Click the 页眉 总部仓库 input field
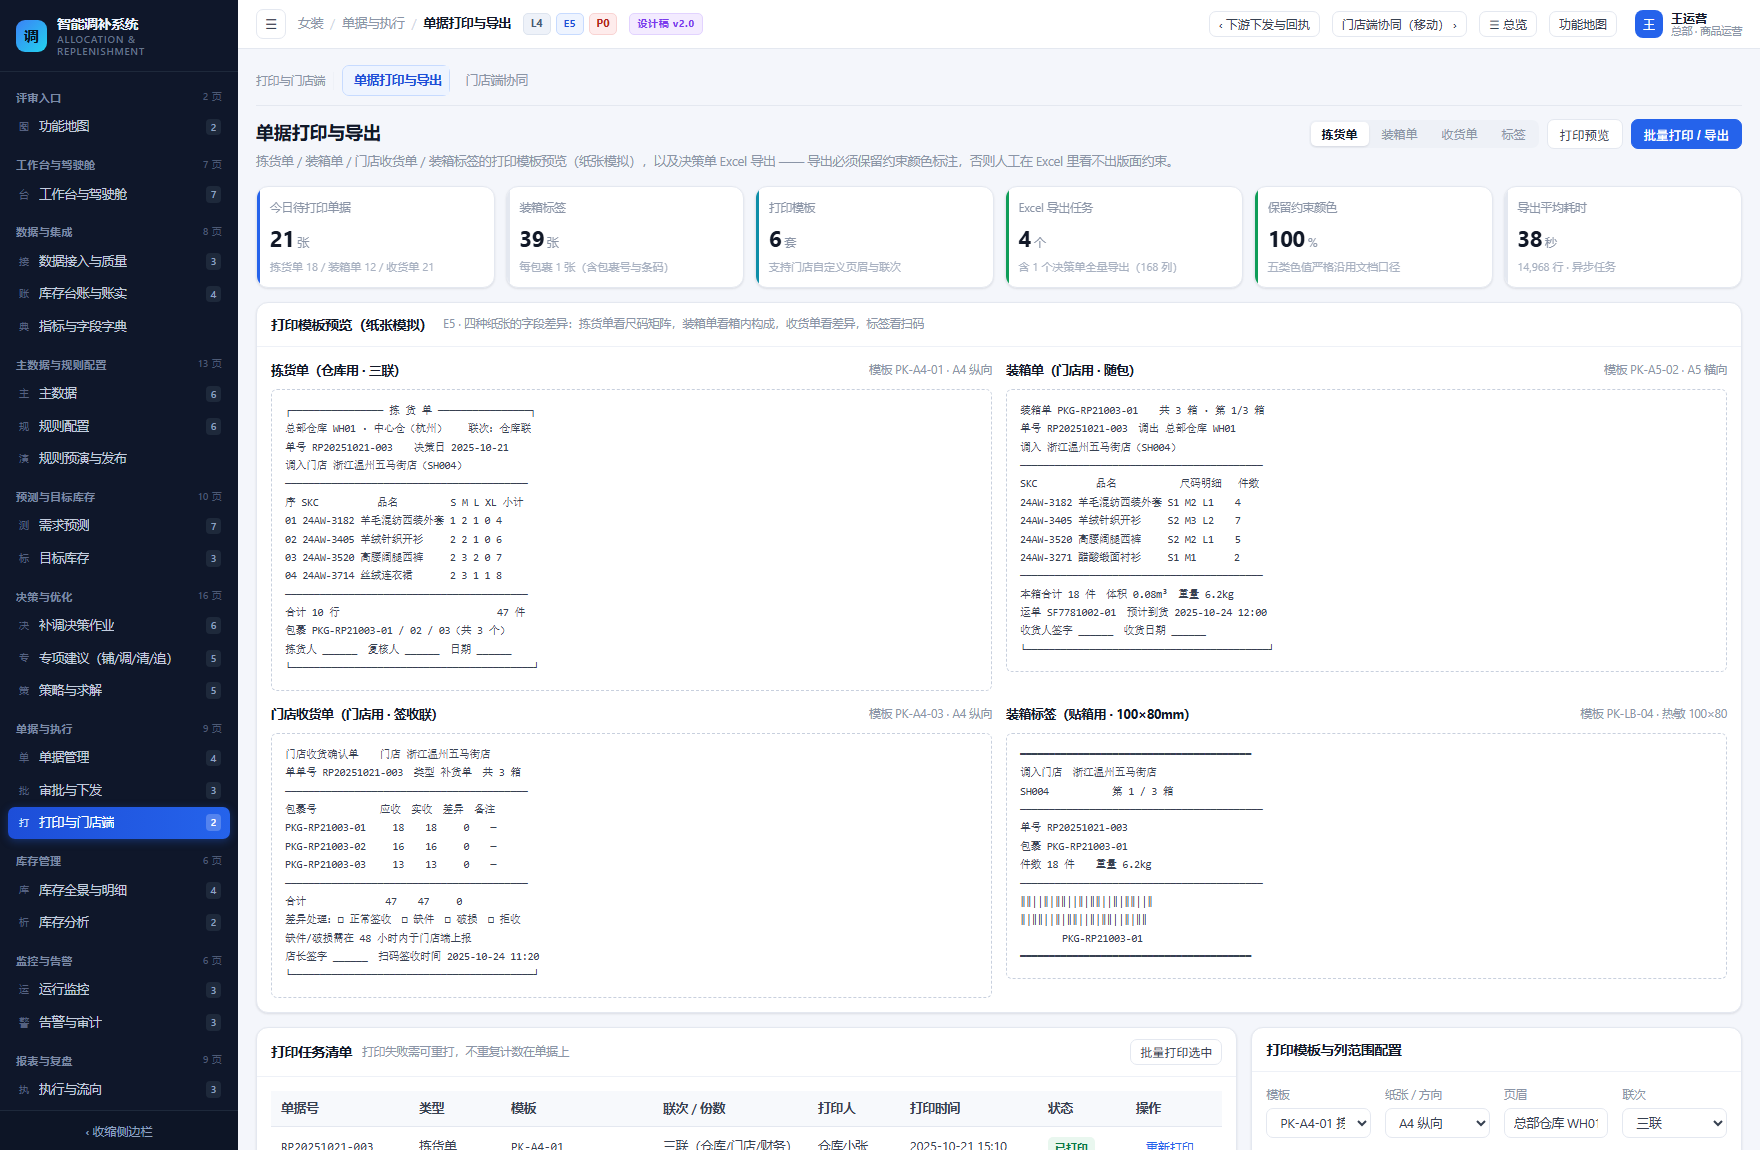The image size is (1760, 1150). coord(1556,1123)
